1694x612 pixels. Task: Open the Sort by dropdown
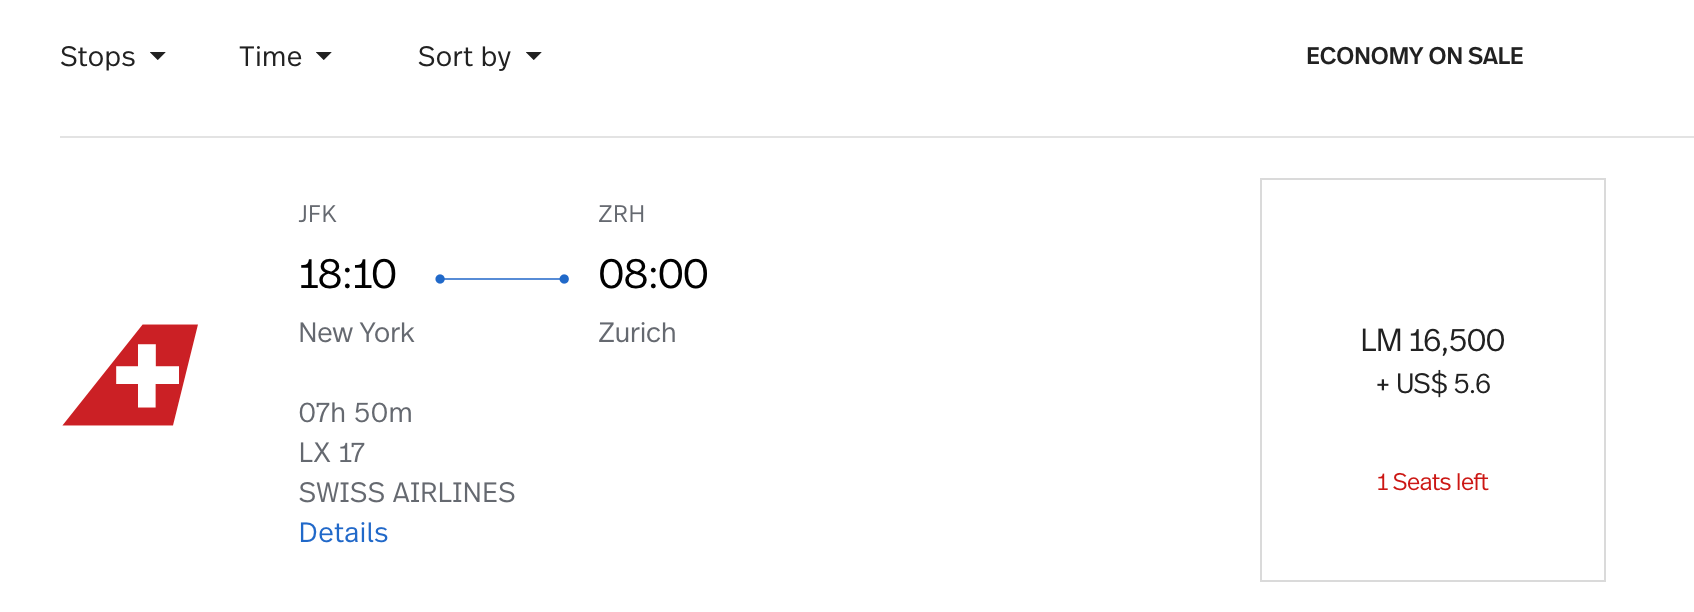point(480,57)
